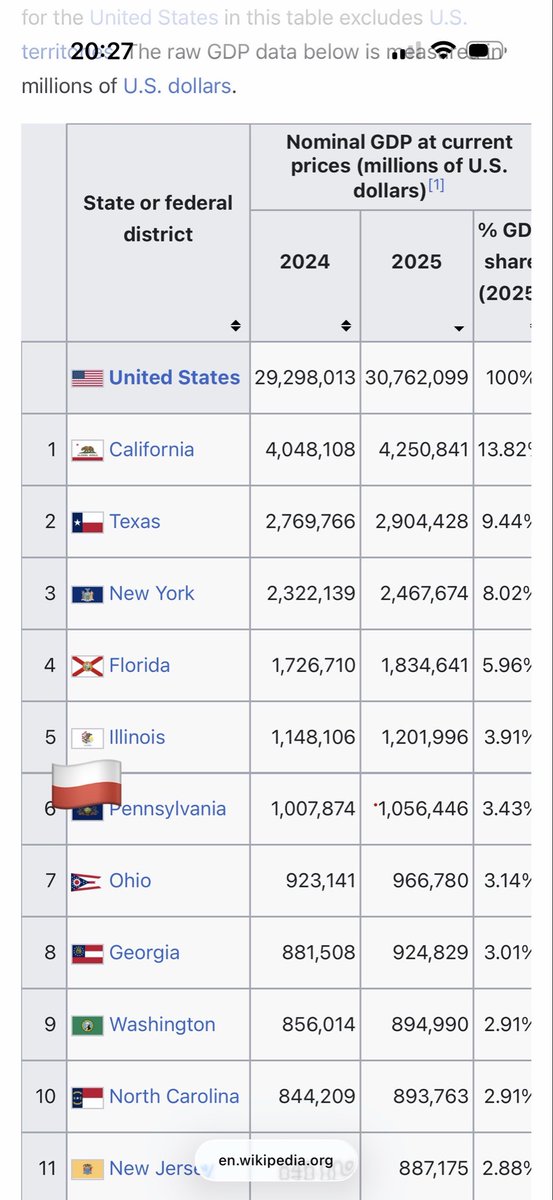
Task: Open the California article link
Action: [151, 449]
